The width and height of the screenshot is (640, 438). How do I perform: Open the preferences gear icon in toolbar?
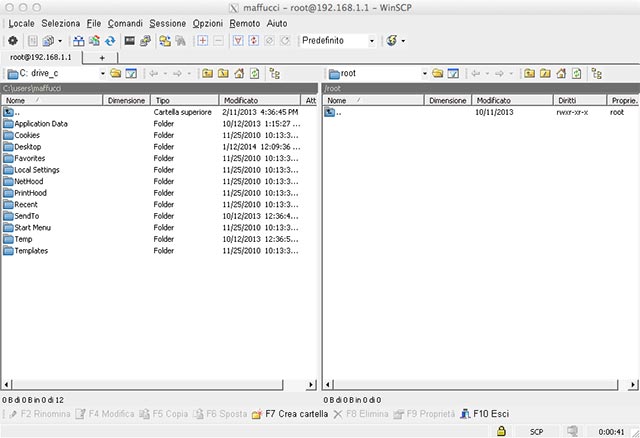pos(12,41)
